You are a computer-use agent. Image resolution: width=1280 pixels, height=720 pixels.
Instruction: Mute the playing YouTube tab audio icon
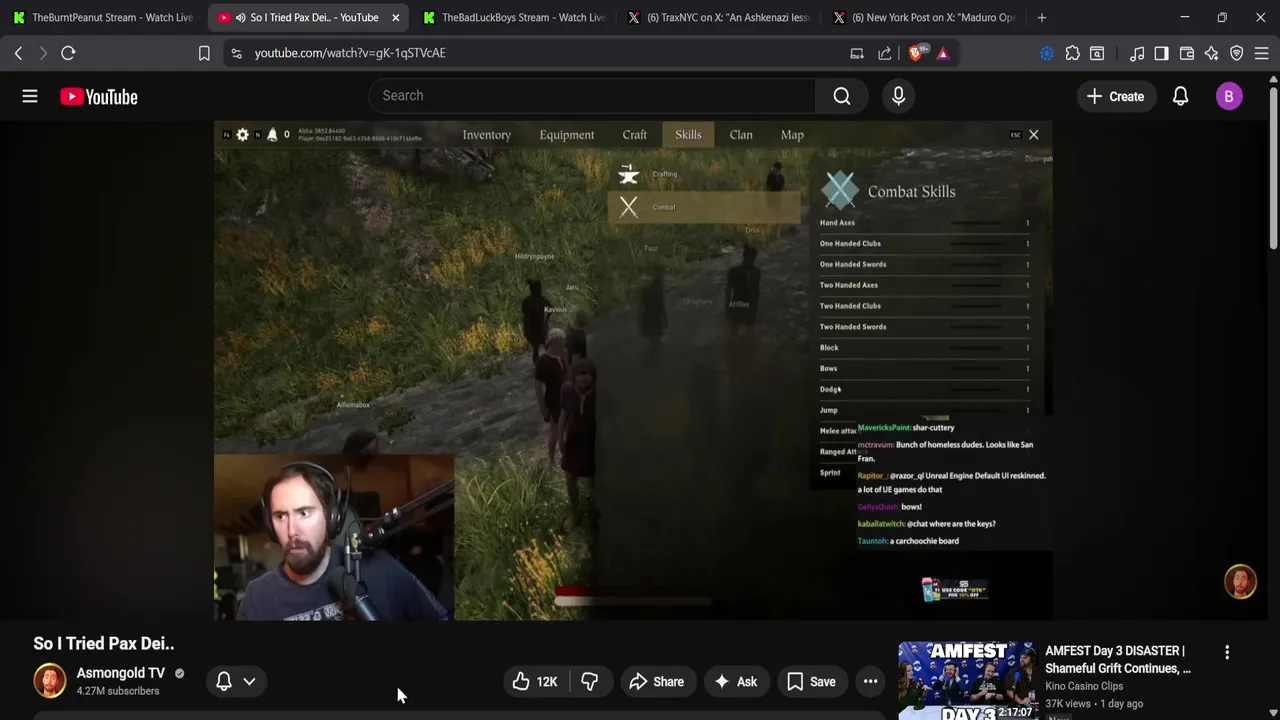click(240, 17)
